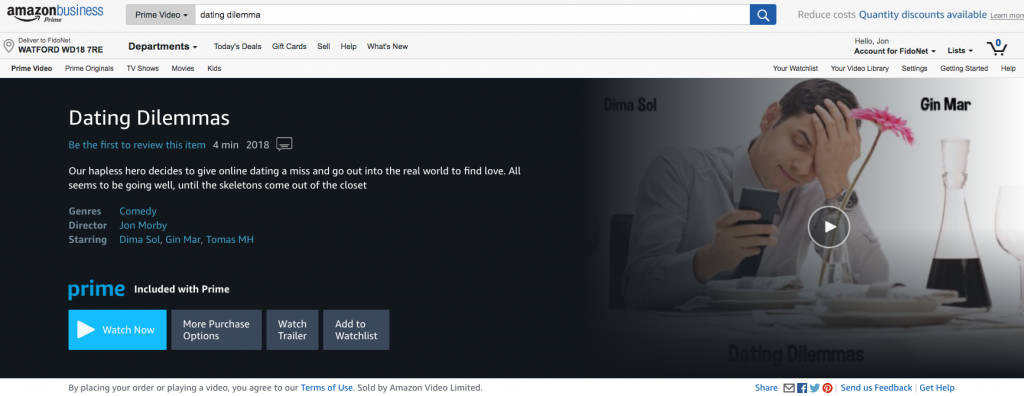This screenshot has width=1024, height=396.
Task: Switch to TV Shows
Action: click(142, 68)
